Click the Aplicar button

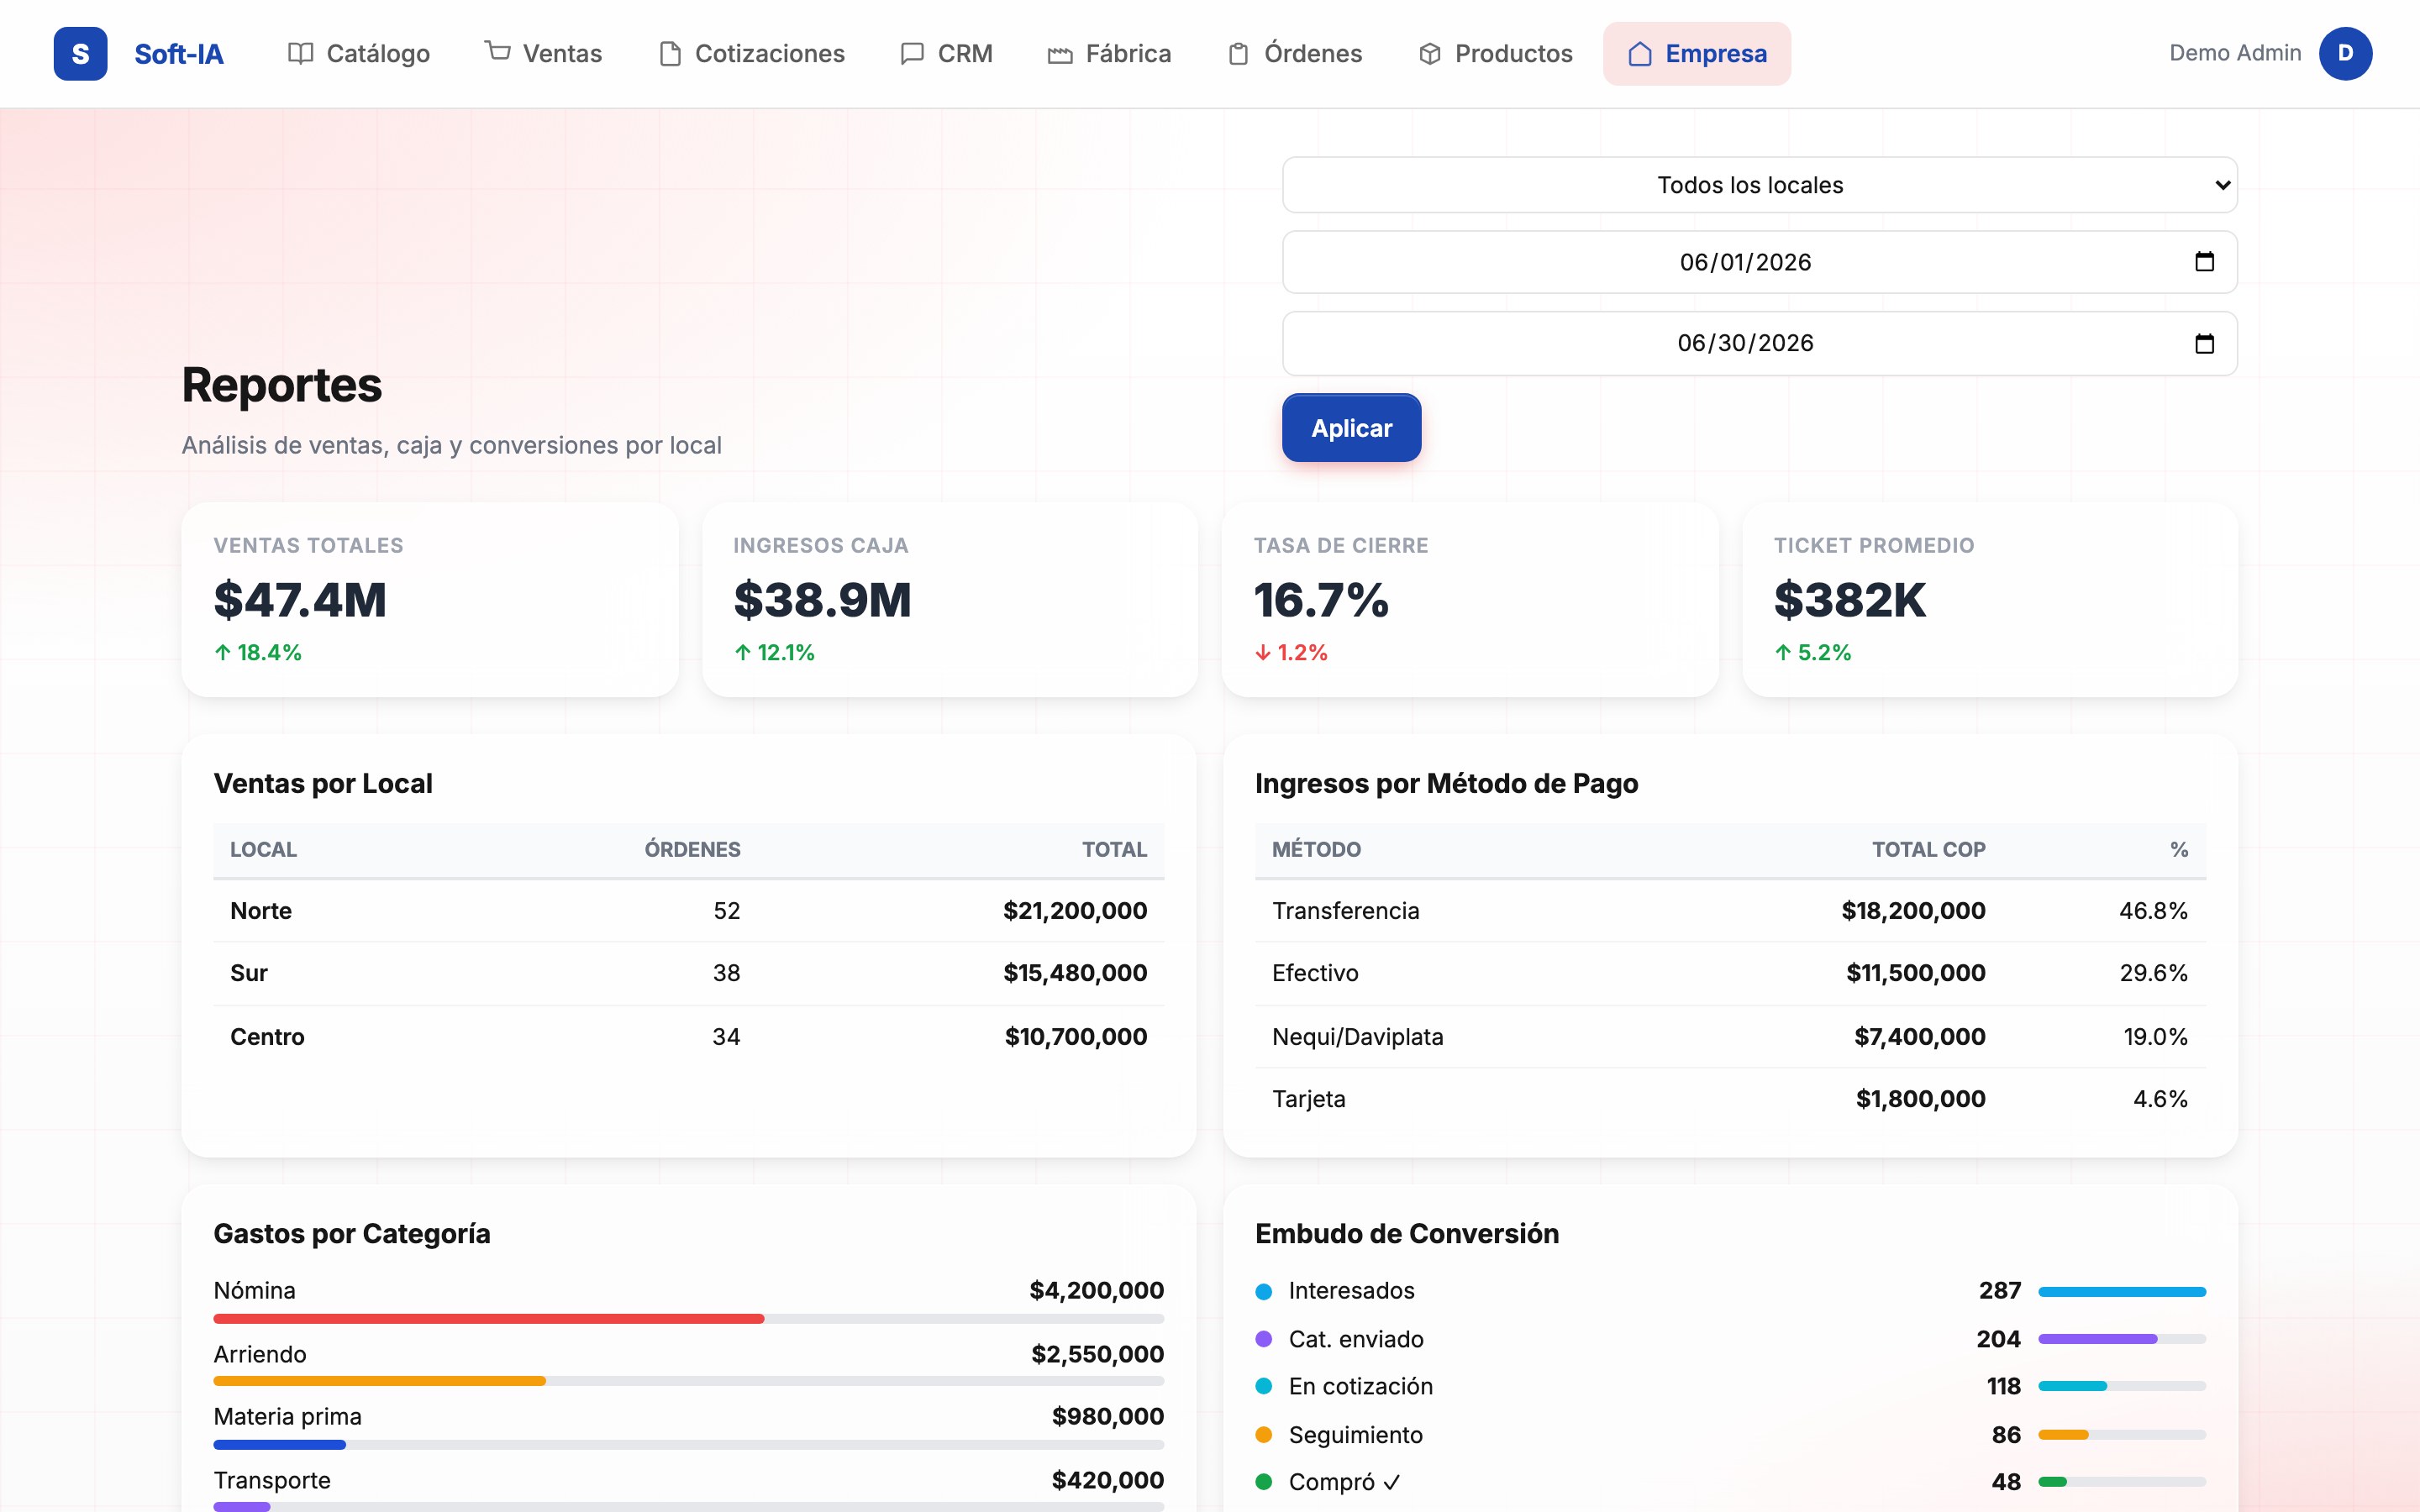pos(1351,428)
